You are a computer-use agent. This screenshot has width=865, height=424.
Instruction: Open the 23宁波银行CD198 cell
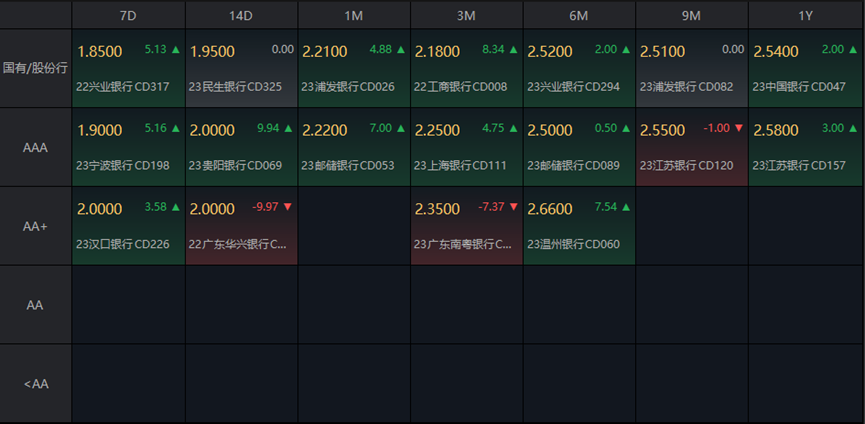(x=129, y=147)
